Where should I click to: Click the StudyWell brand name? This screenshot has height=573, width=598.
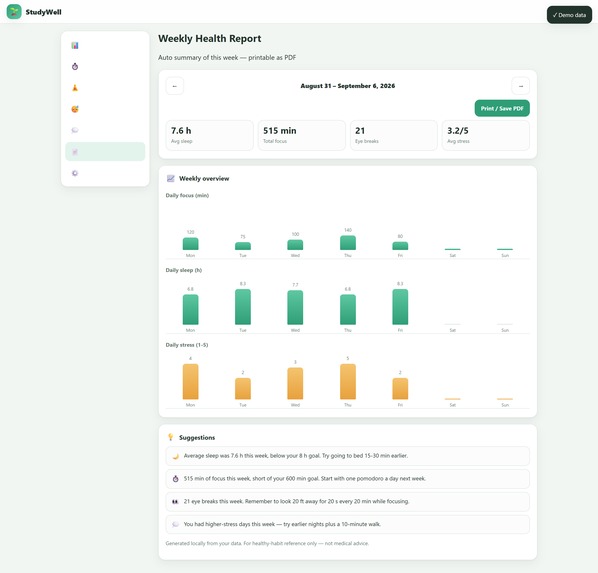(43, 12)
